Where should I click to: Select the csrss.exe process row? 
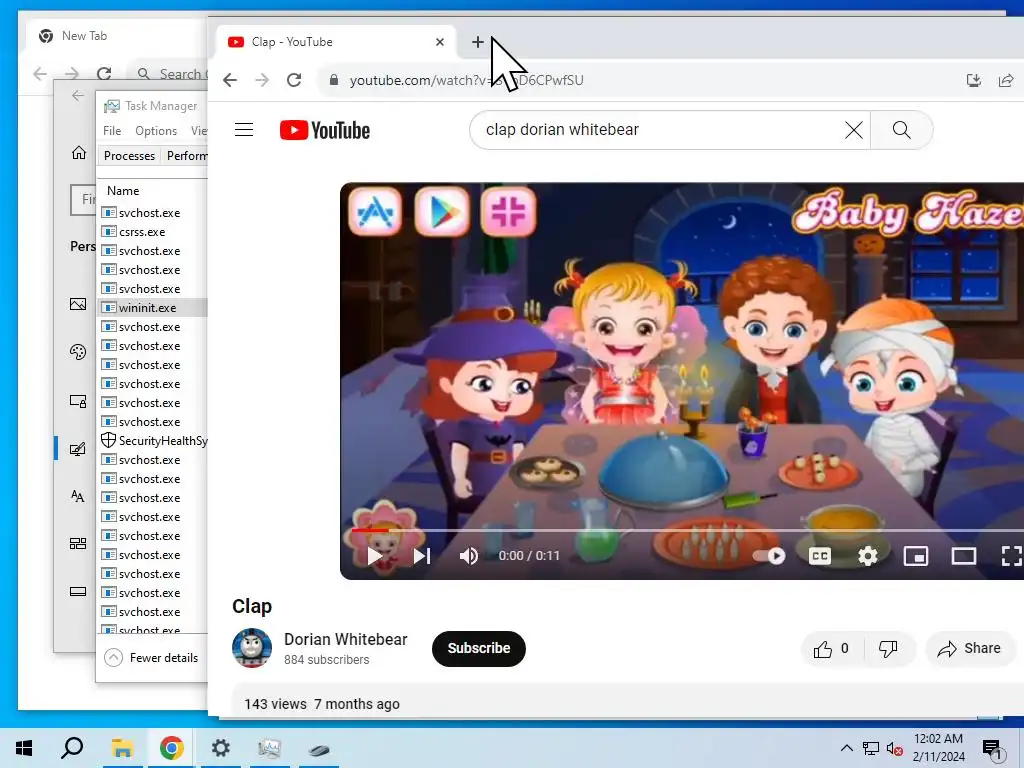pos(153,232)
